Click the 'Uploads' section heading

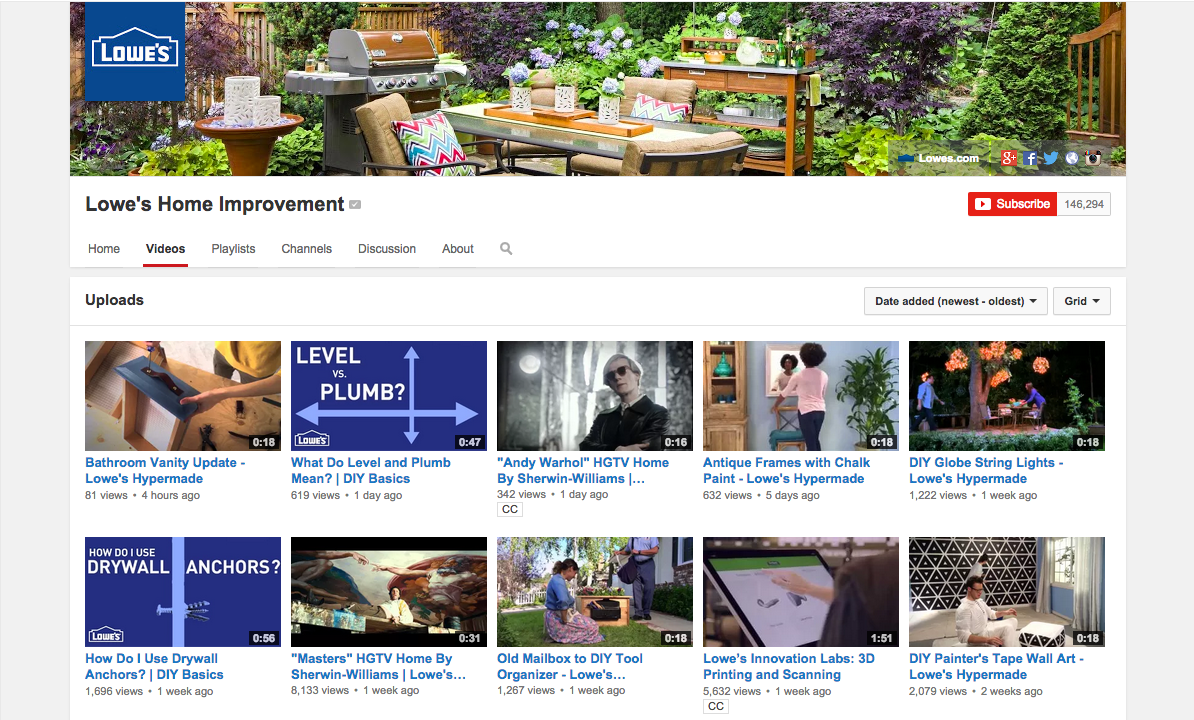(x=114, y=300)
